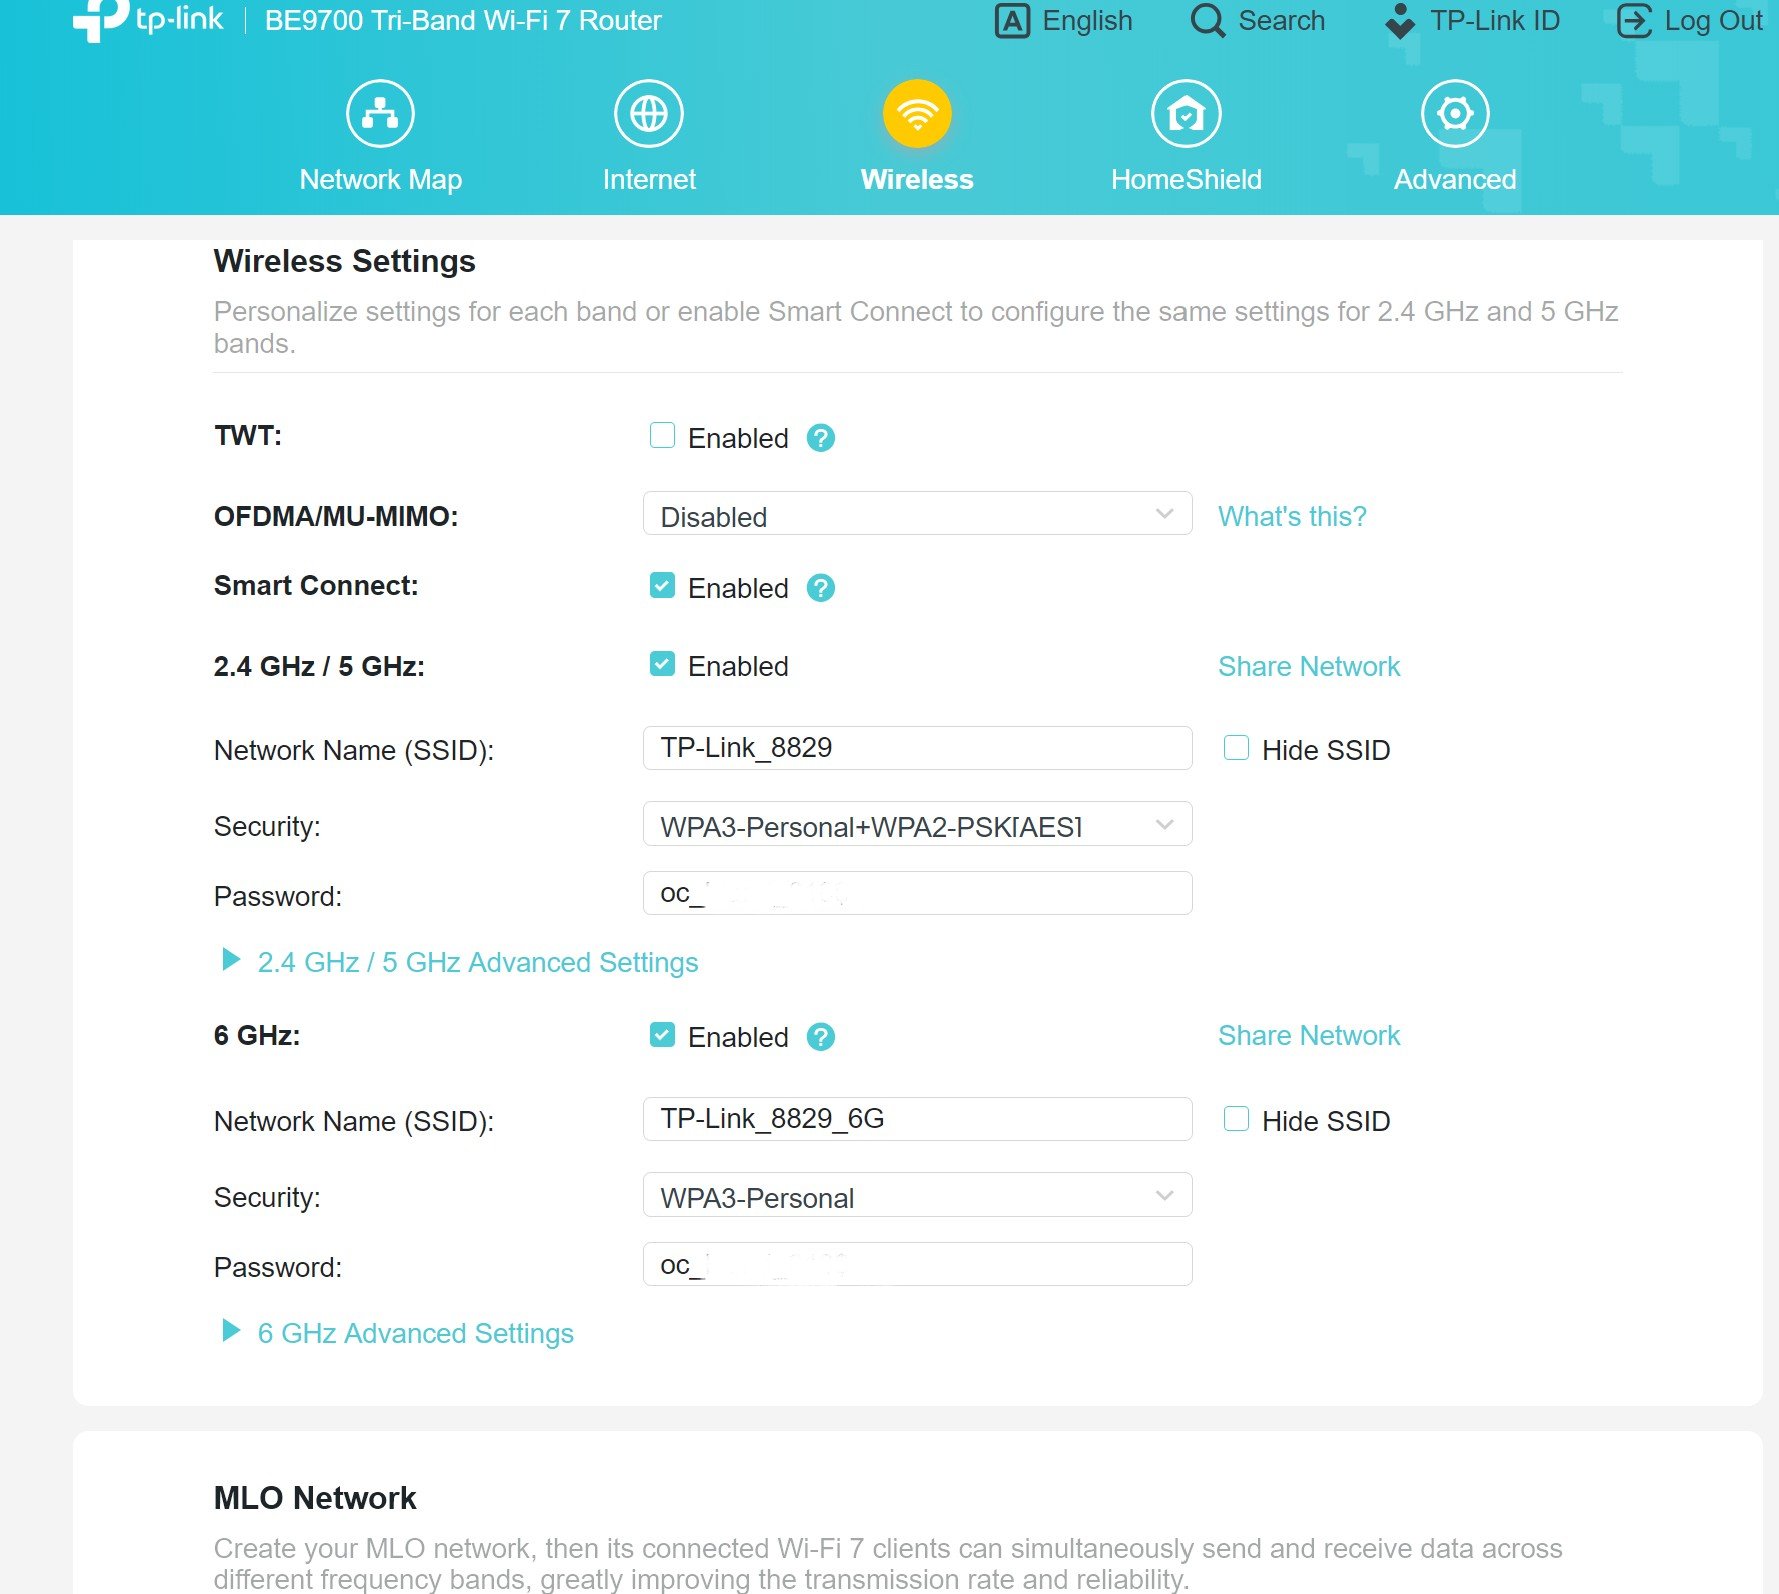Enable the TWT checkbox
Image resolution: width=1779 pixels, height=1594 pixels.
coord(662,436)
